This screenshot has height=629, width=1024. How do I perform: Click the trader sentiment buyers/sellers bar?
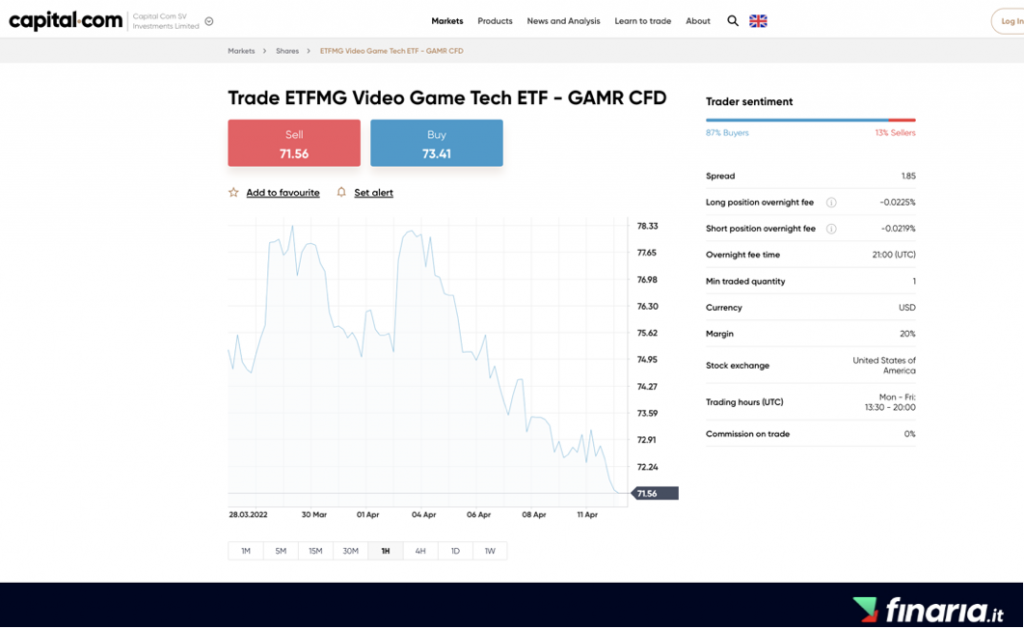[x=810, y=120]
